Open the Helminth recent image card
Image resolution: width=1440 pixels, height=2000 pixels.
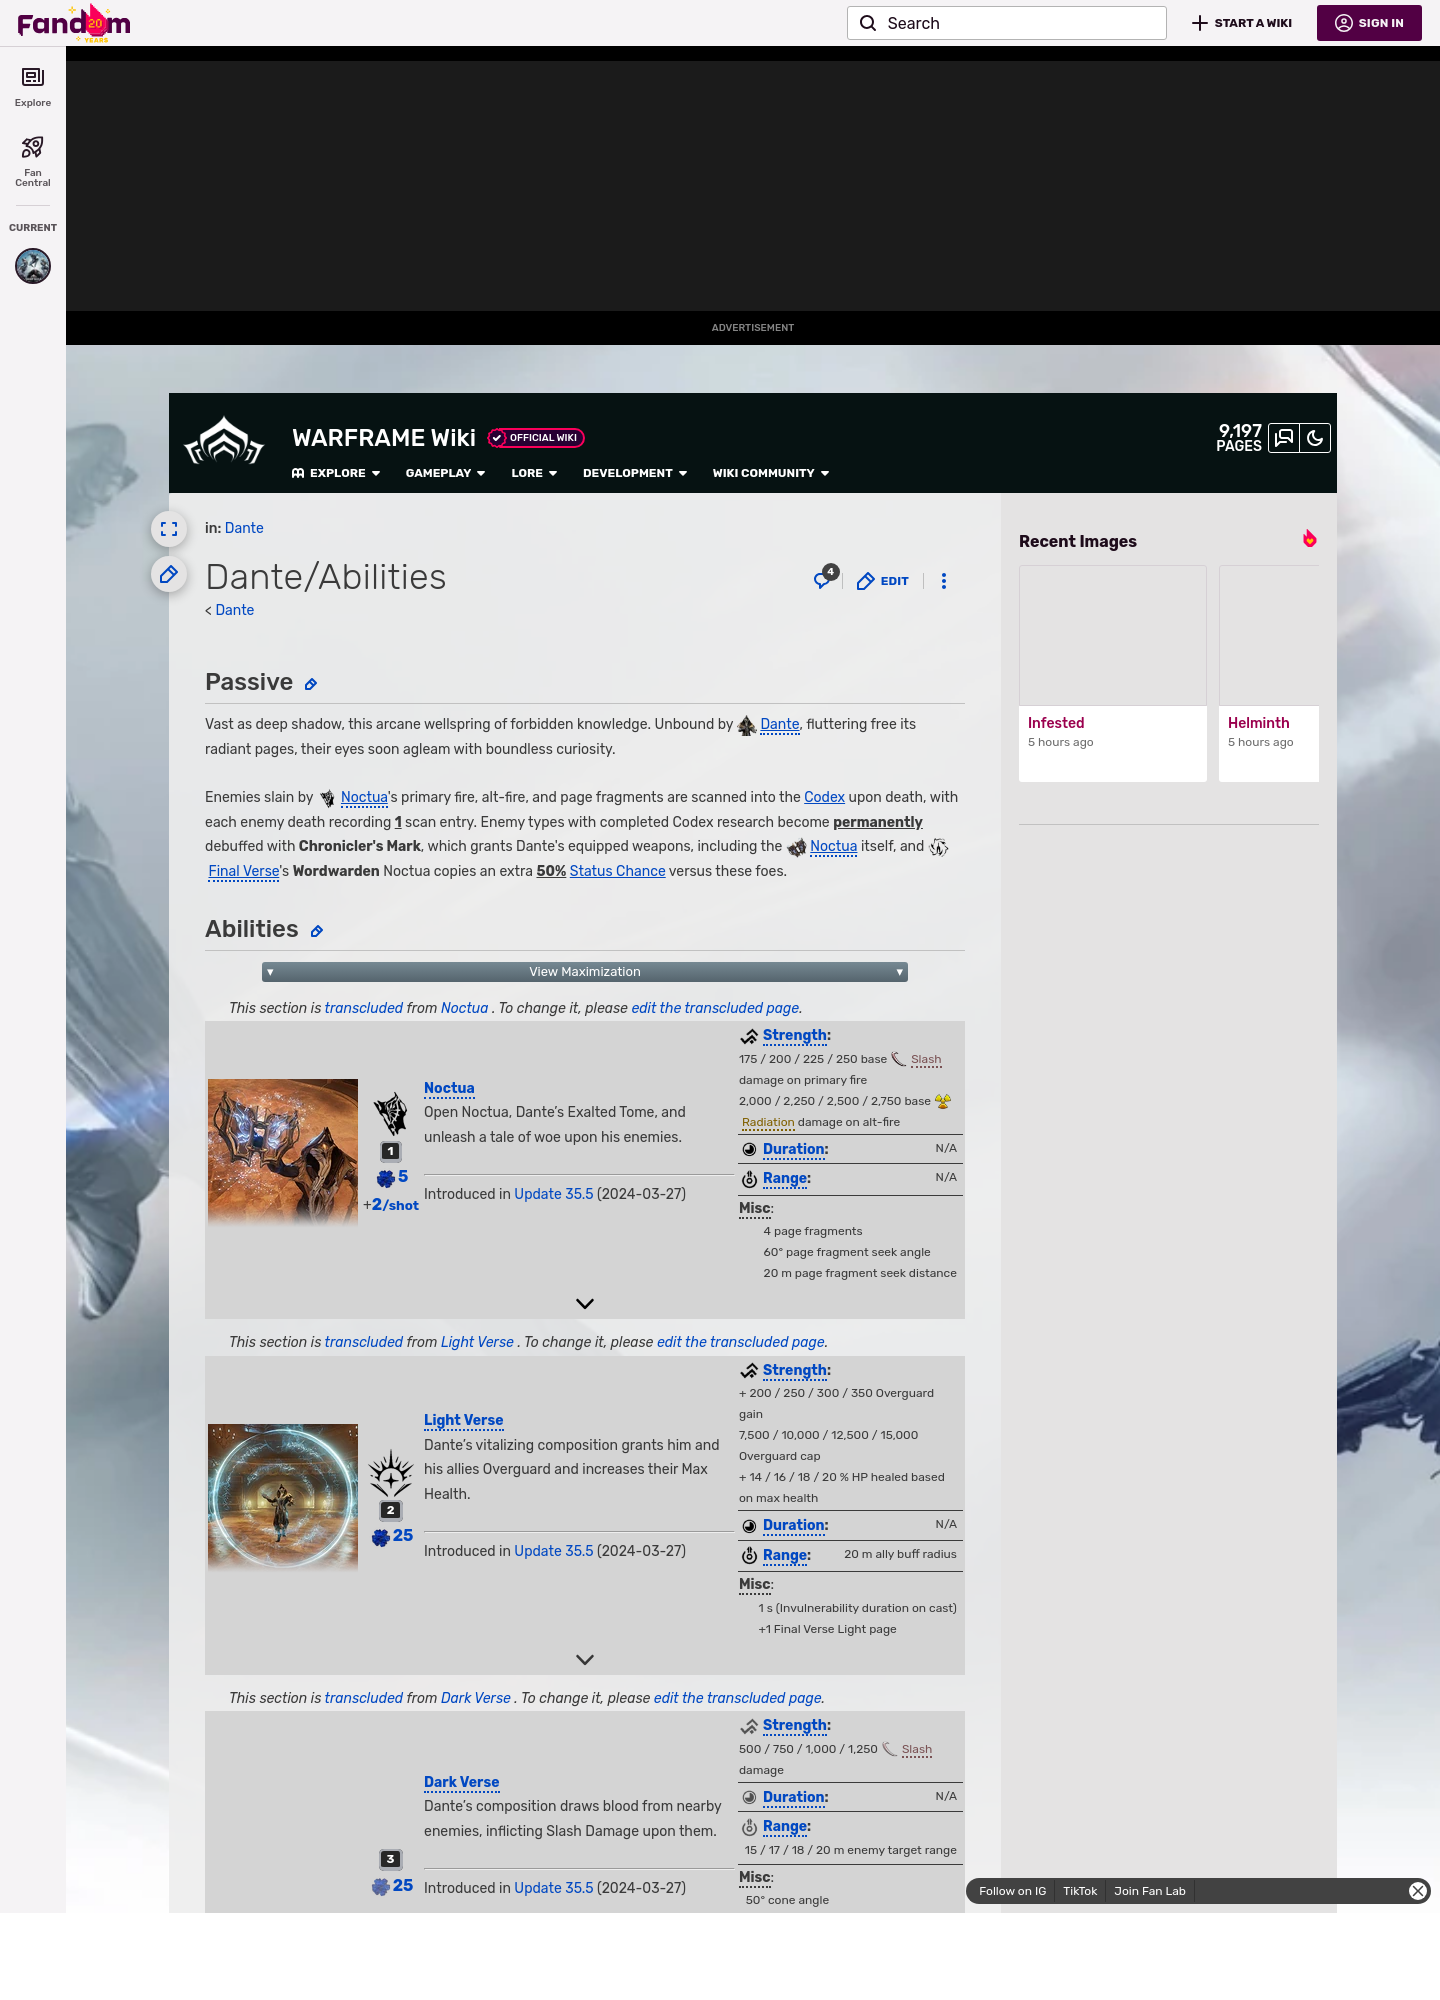[1269, 673]
